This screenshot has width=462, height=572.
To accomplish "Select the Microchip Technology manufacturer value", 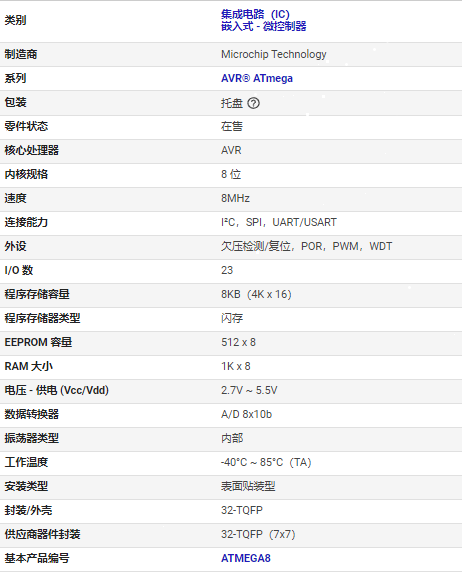I will [x=274, y=54].
